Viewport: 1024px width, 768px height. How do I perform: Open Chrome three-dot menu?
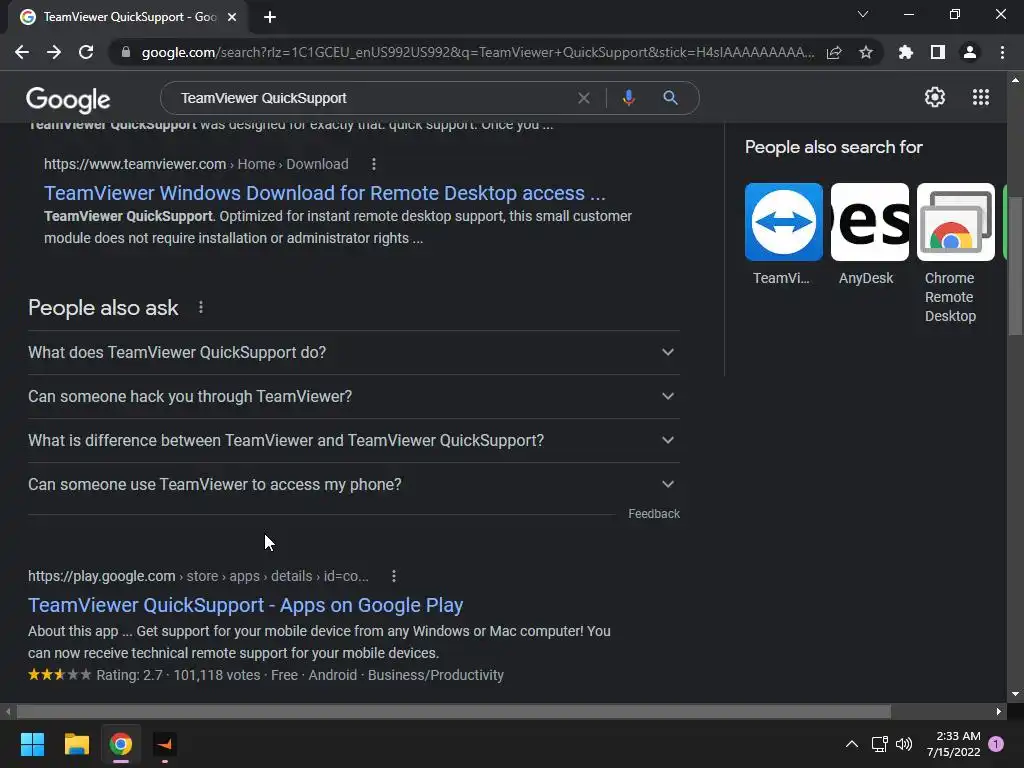point(1002,52)
